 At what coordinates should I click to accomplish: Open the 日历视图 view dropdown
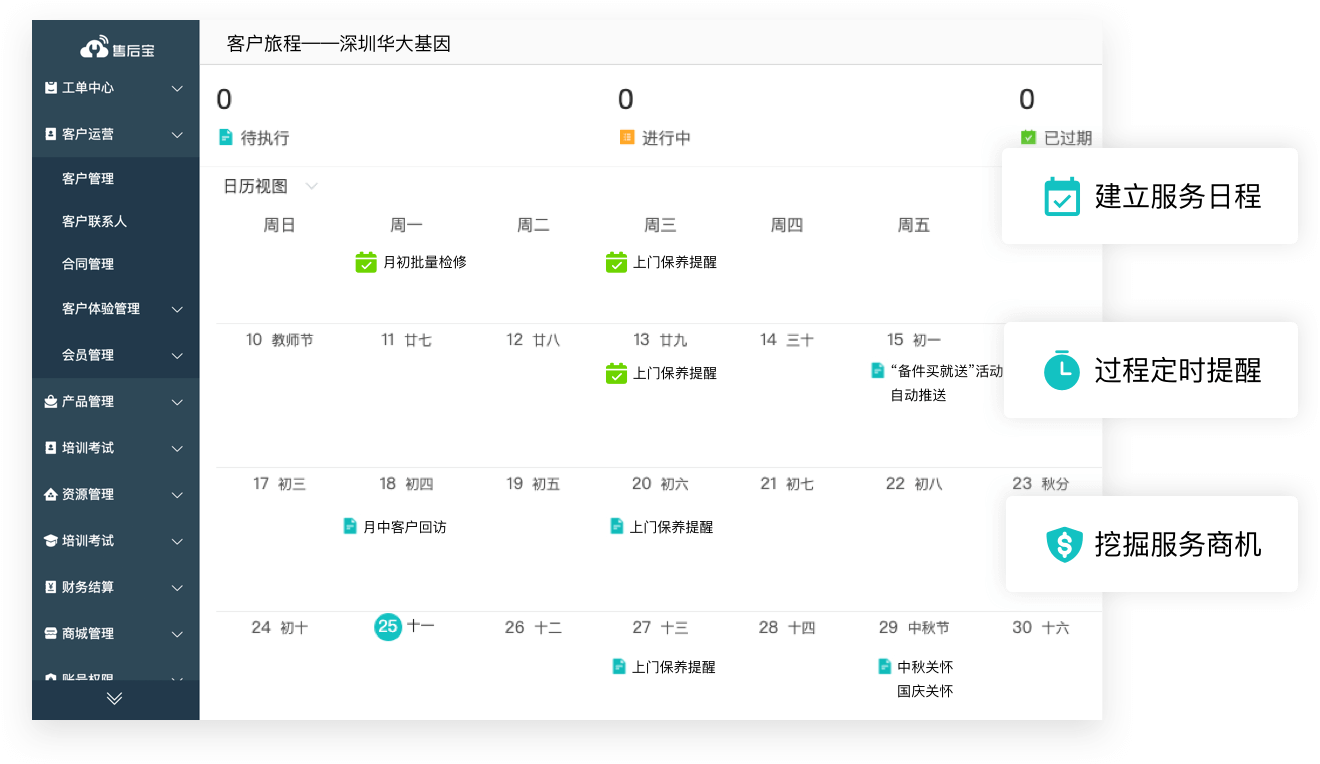[310, 186]
